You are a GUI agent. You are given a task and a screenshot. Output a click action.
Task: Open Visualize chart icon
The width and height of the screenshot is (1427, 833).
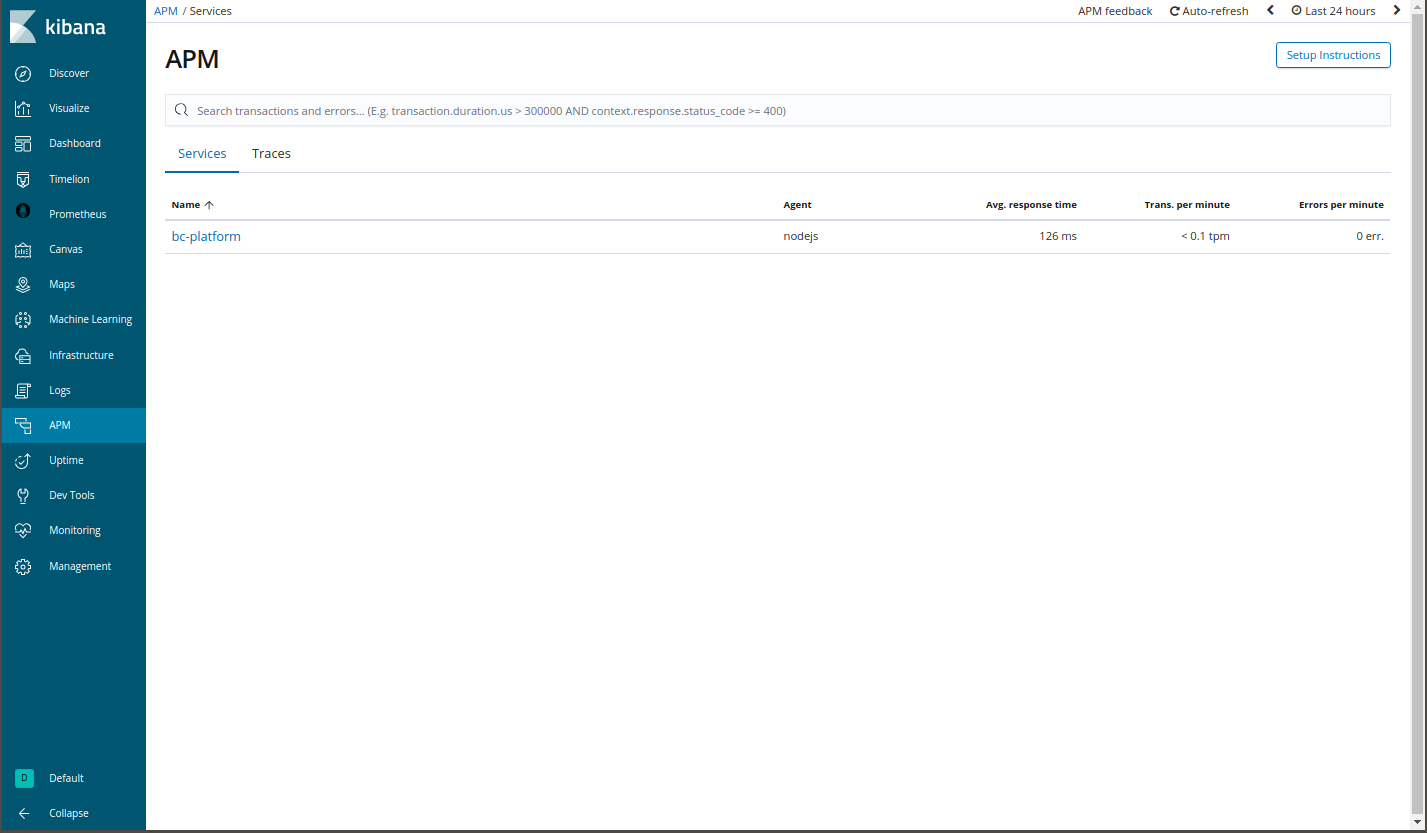pyautogui.click(x=24, y=108)
